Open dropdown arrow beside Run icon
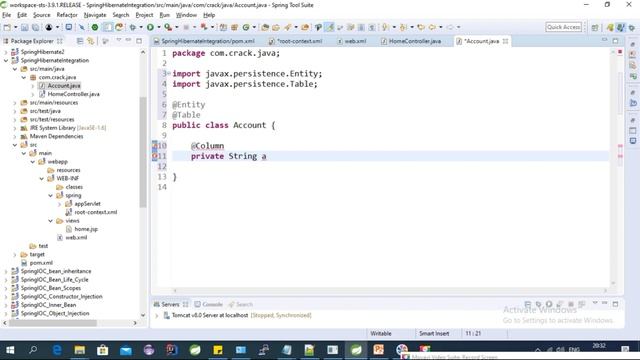 click(x=159, y=27)
